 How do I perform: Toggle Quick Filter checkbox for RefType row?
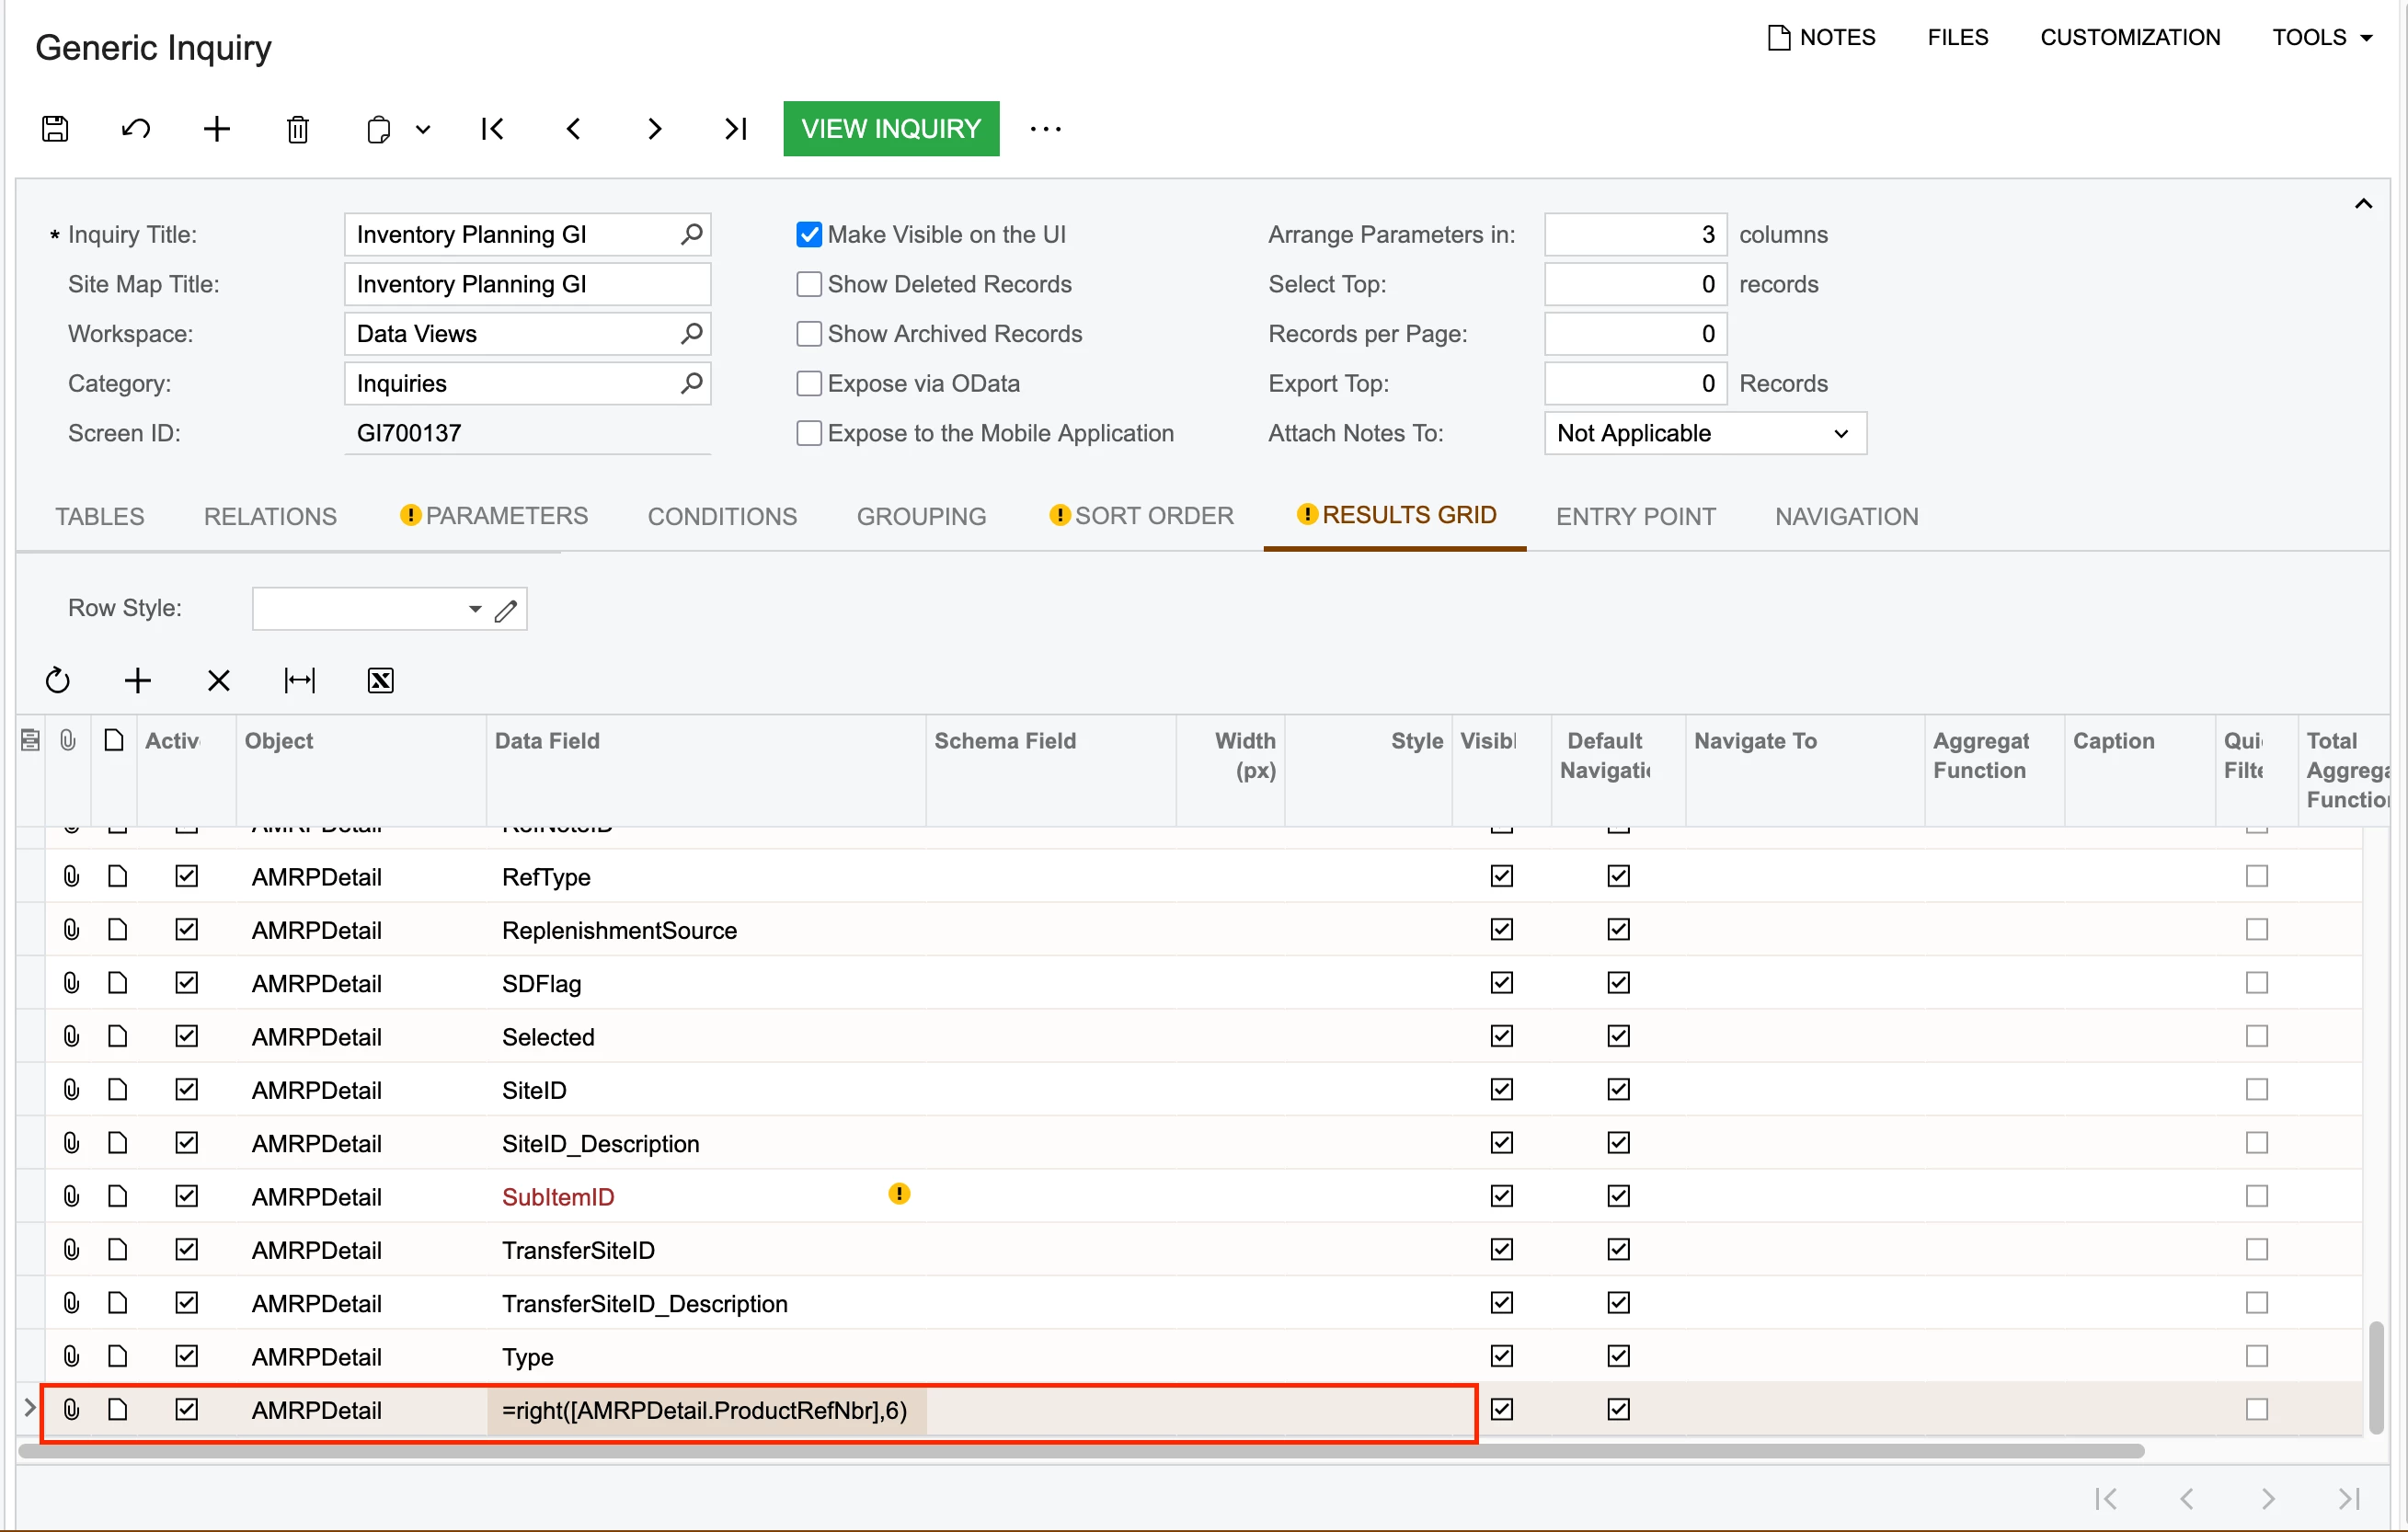pyautogui.click(x=2256, y=877)
